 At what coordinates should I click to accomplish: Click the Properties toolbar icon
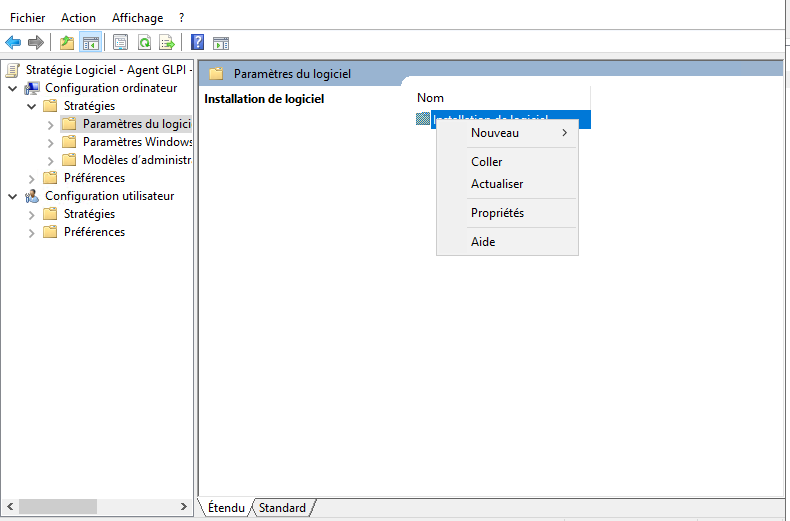coord(120,42)
